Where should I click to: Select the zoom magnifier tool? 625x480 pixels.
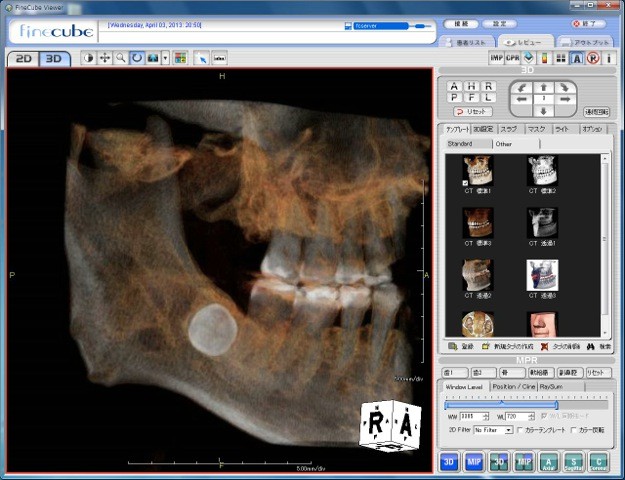[x=120, y=58]
